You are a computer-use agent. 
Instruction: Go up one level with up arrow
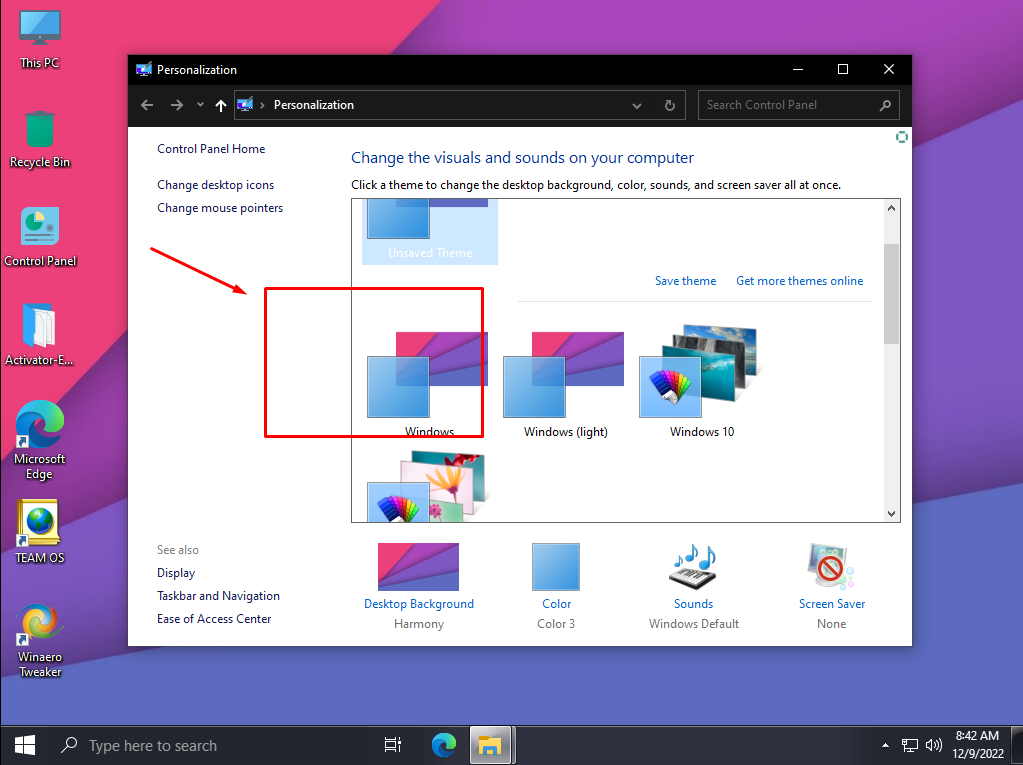pyautogui.click(x=221, y=105)
